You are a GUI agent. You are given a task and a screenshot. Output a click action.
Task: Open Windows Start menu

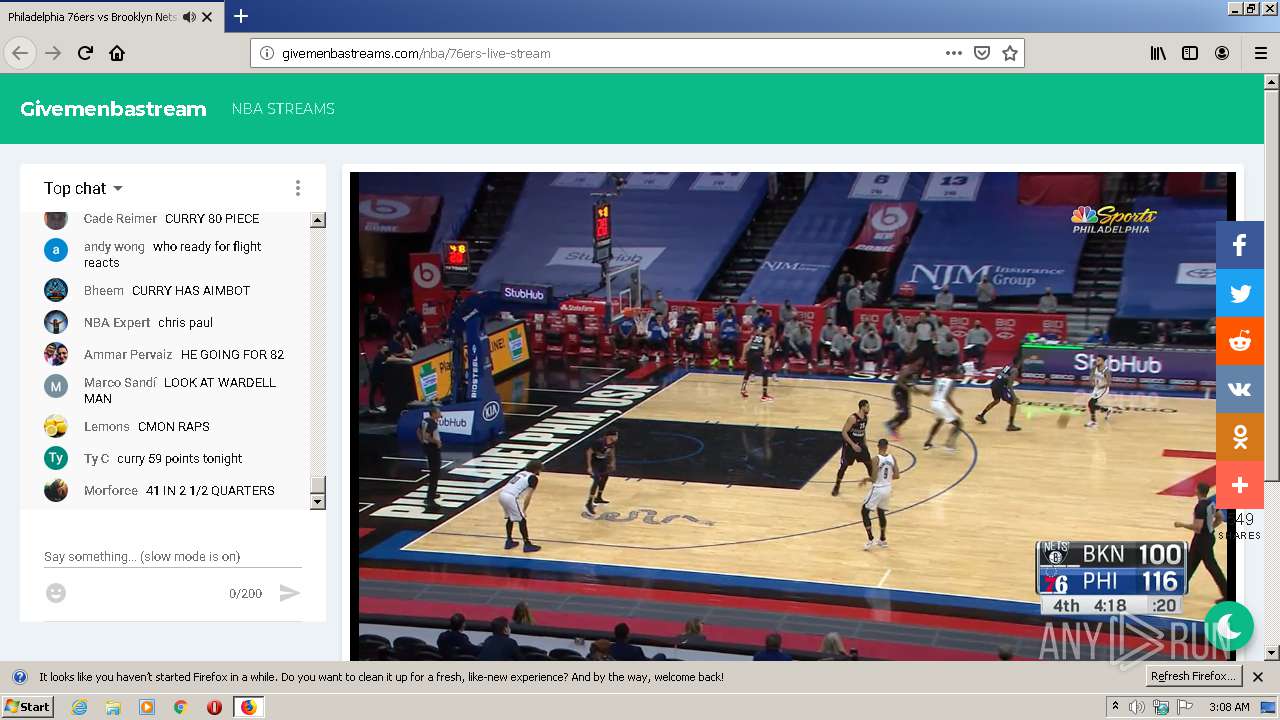click(x=27, y=707)
